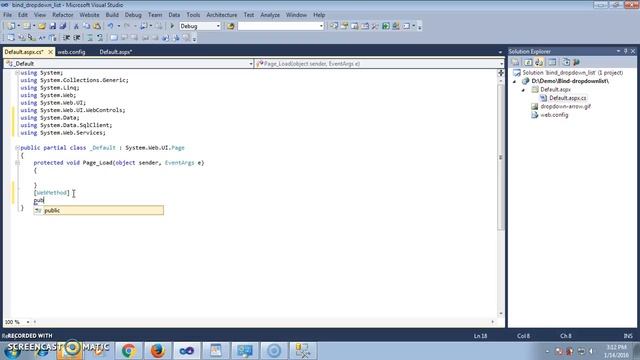The width and height of the screenshot is (640, 360).
Task: Close the Solution Explorer panel
Action: 633,51
